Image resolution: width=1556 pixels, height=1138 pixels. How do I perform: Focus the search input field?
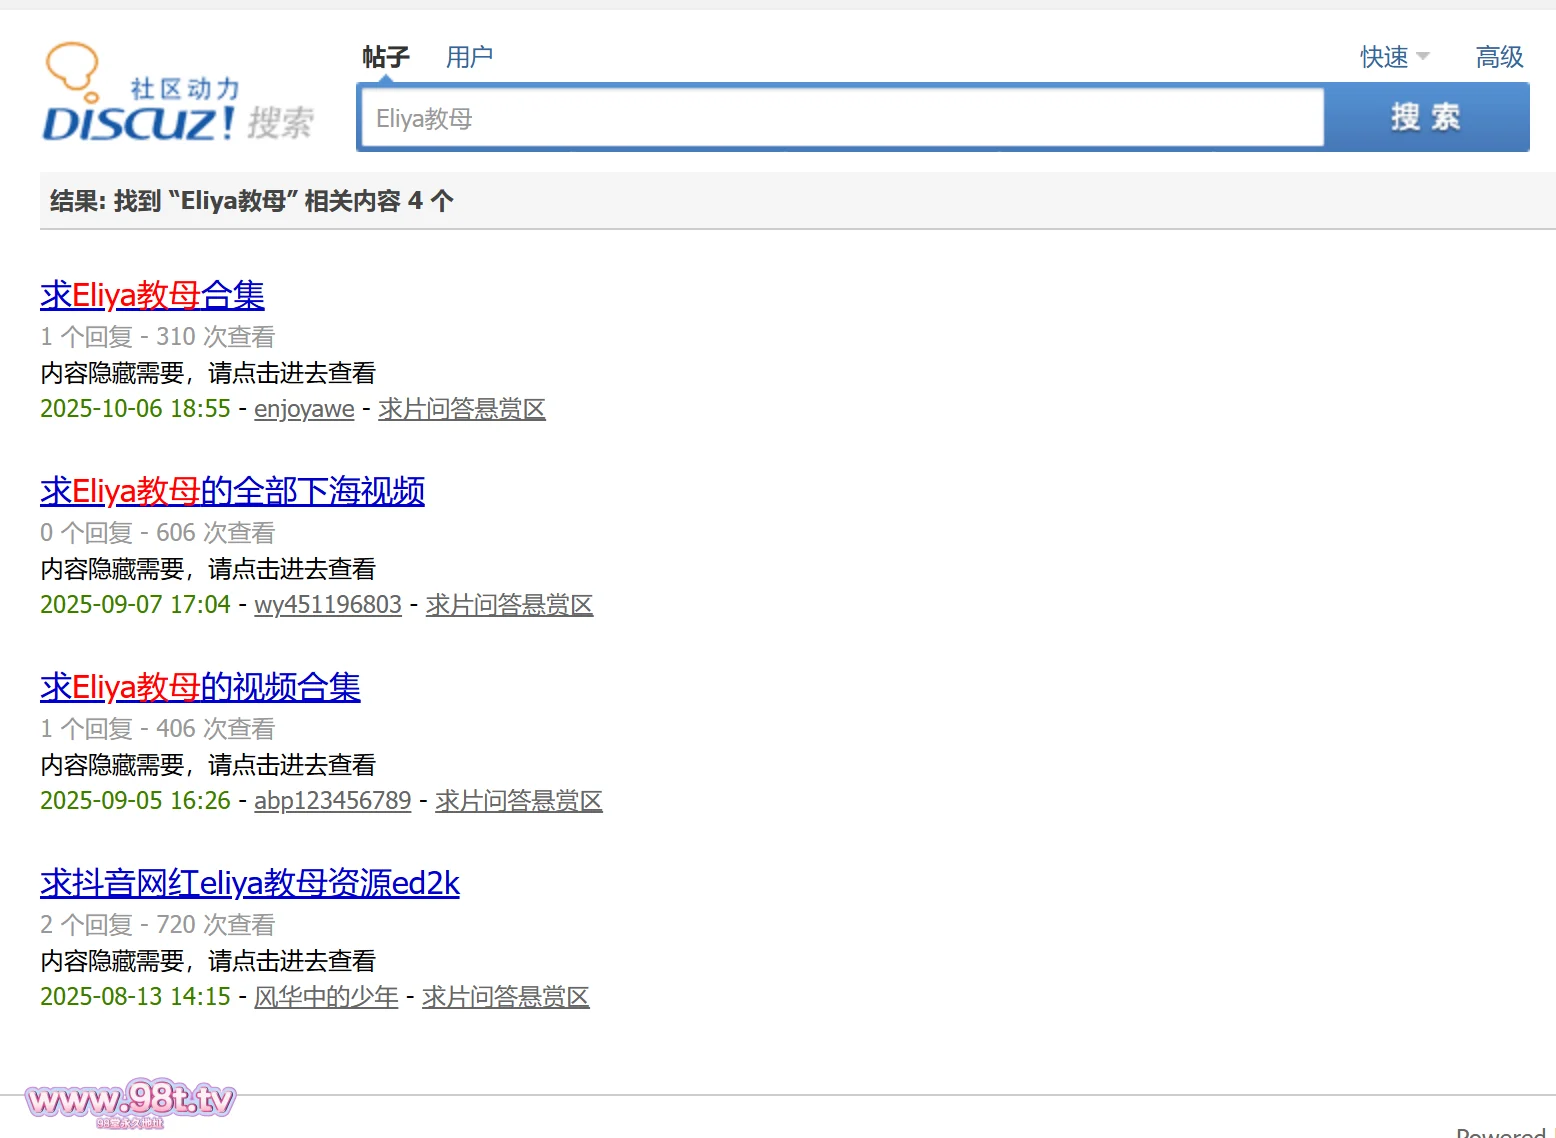(x=841, y=119)
